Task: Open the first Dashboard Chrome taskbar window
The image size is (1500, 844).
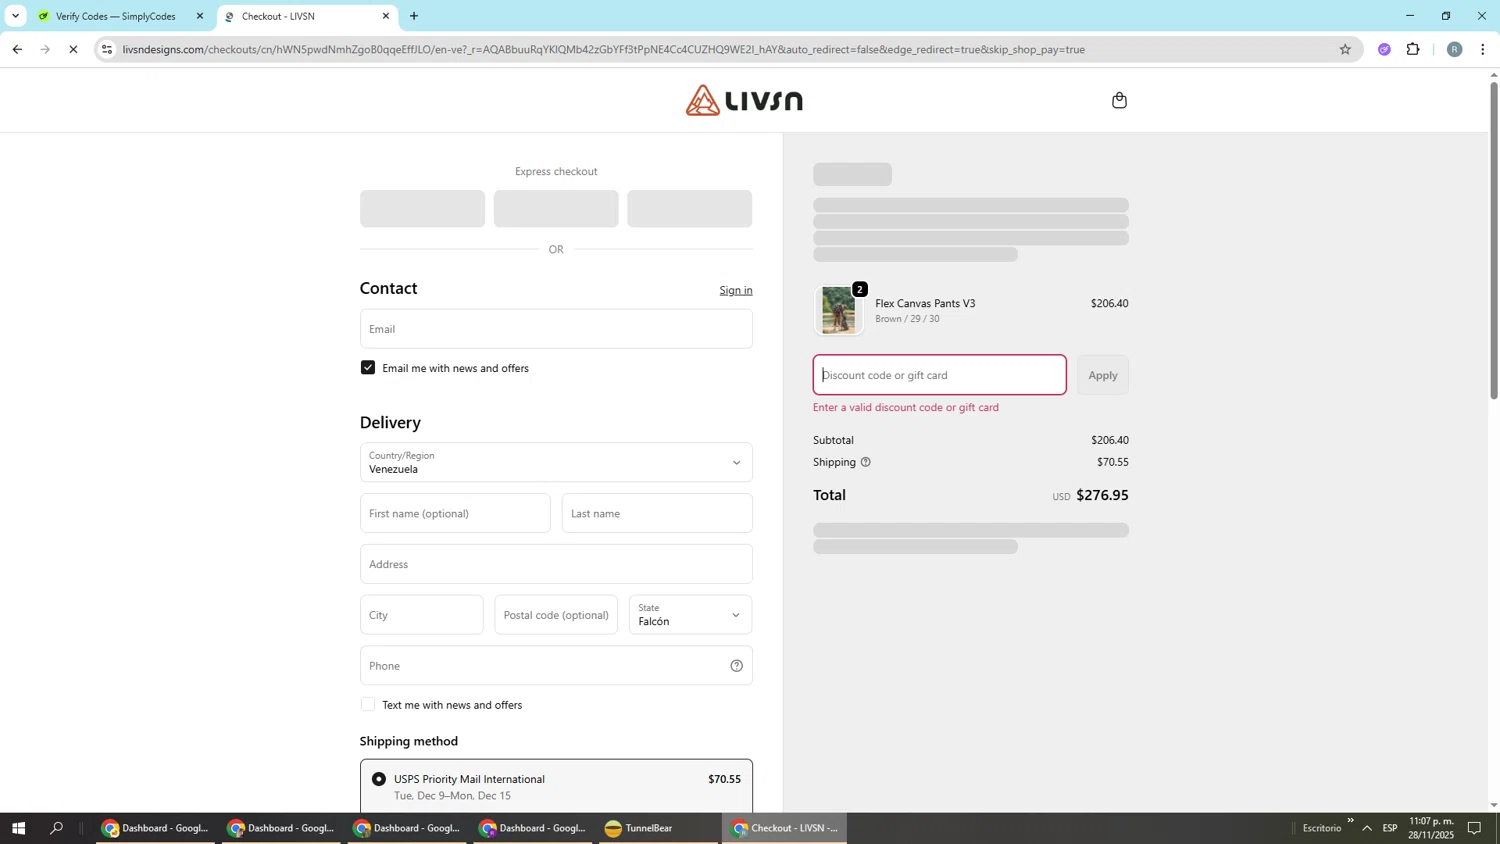Action: click(155, 828)
